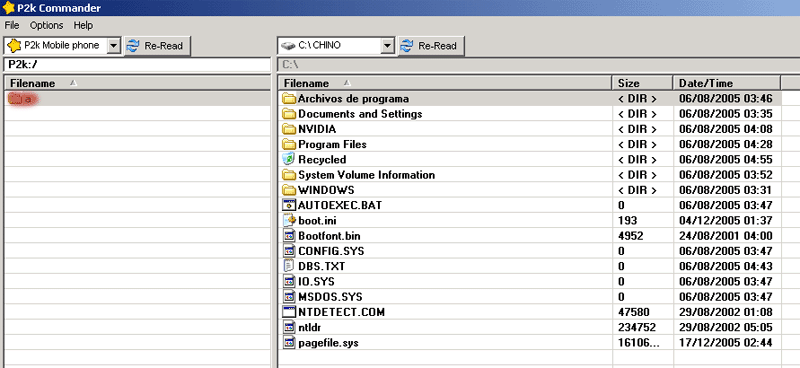Click the size value 193
Screen dimensions: 800x368
point(628,220)
